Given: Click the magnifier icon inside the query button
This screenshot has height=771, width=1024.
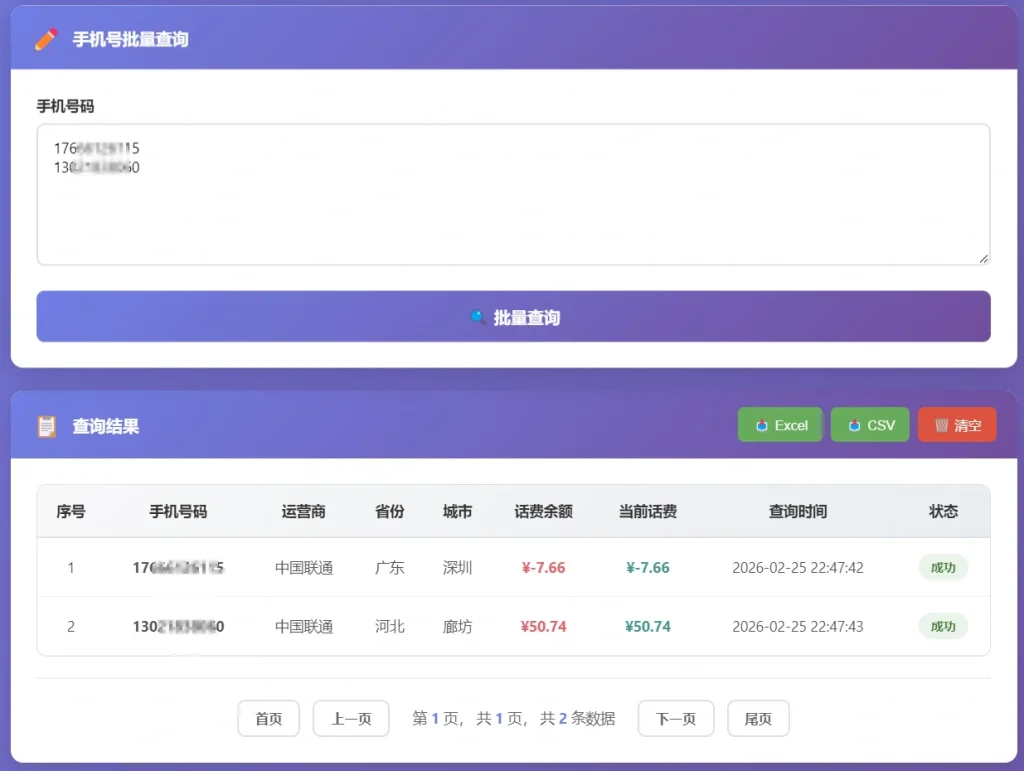Looking at the screenshot, I should pyautogui.click(x=478, y=317).
